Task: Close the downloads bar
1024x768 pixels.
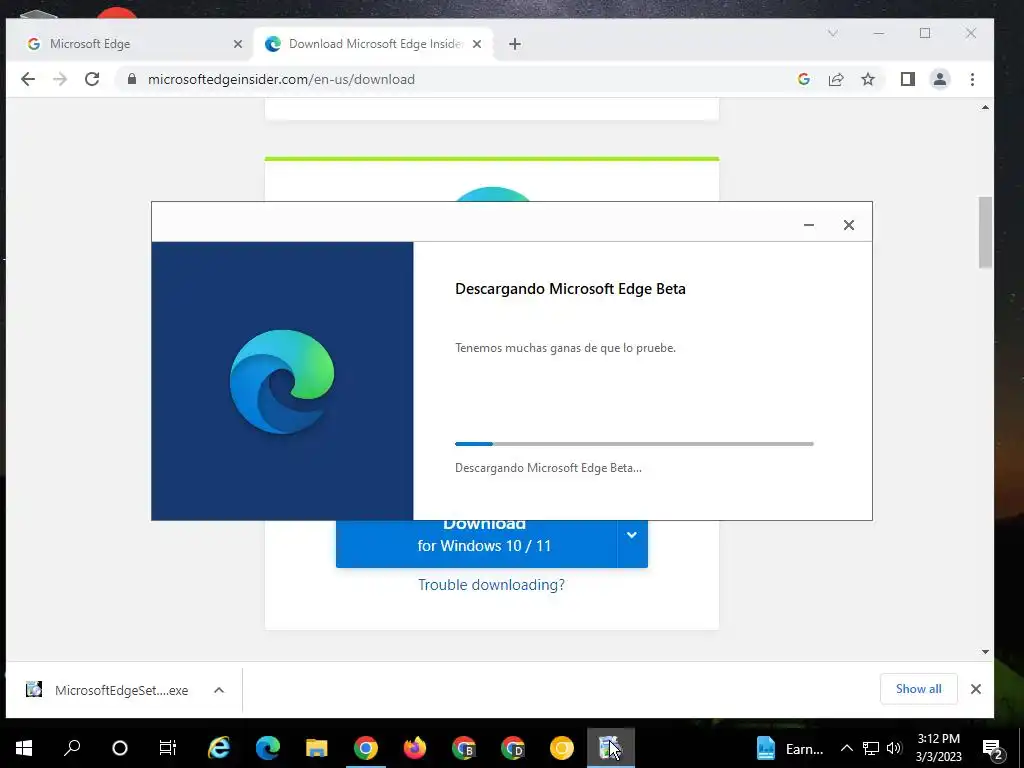Action: pyautogui.click(x=976, y=689)
